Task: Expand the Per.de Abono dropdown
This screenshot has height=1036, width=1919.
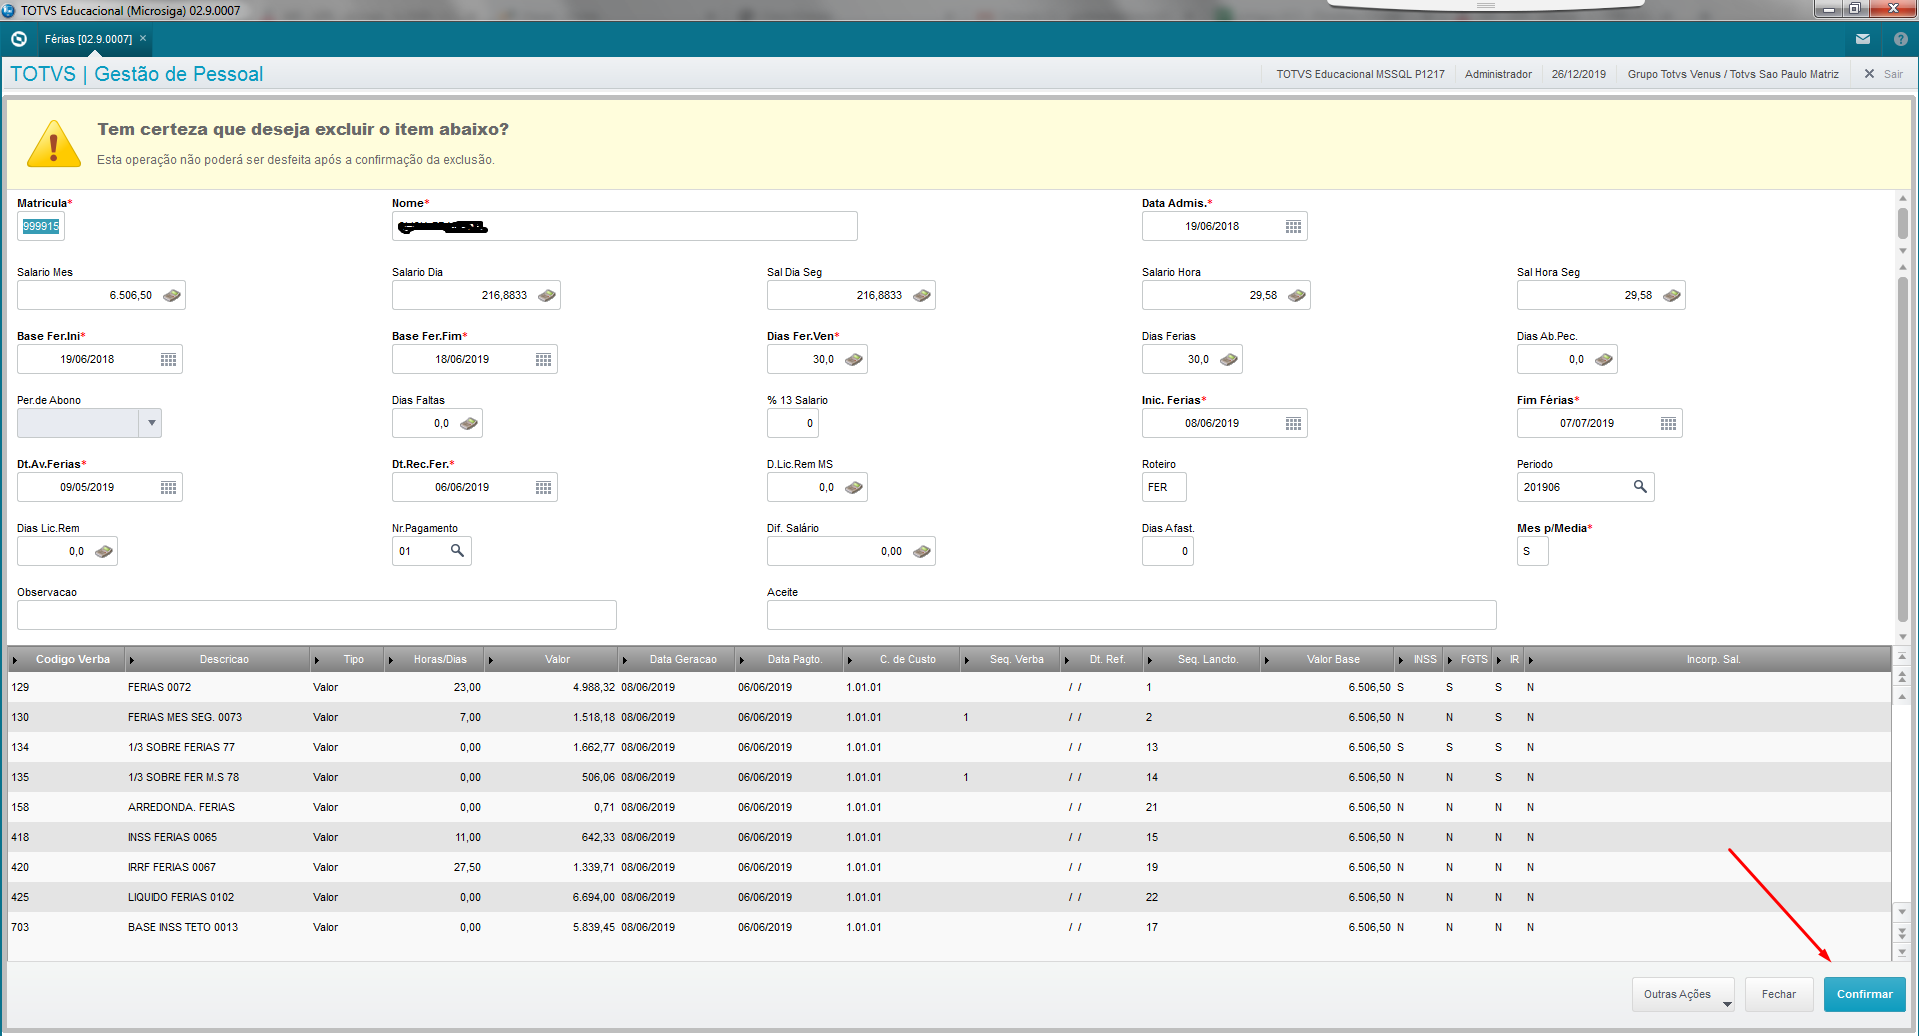Action: click(151, 423)
